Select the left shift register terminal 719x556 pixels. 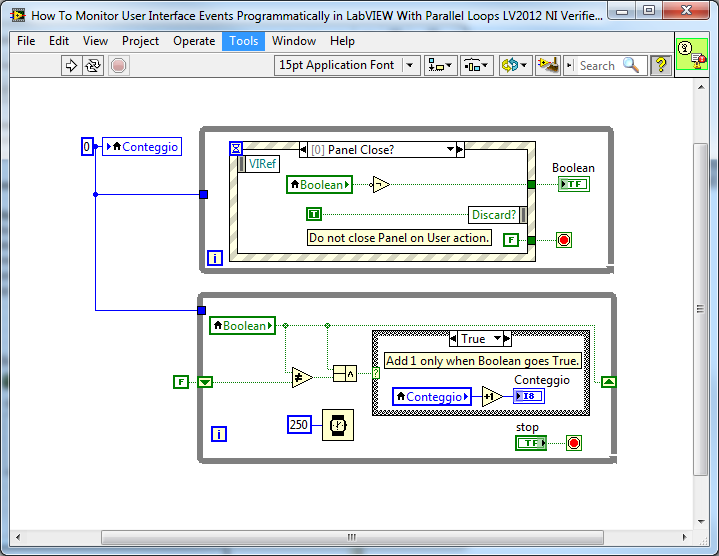pyautogui.click(x=205, y=382)
